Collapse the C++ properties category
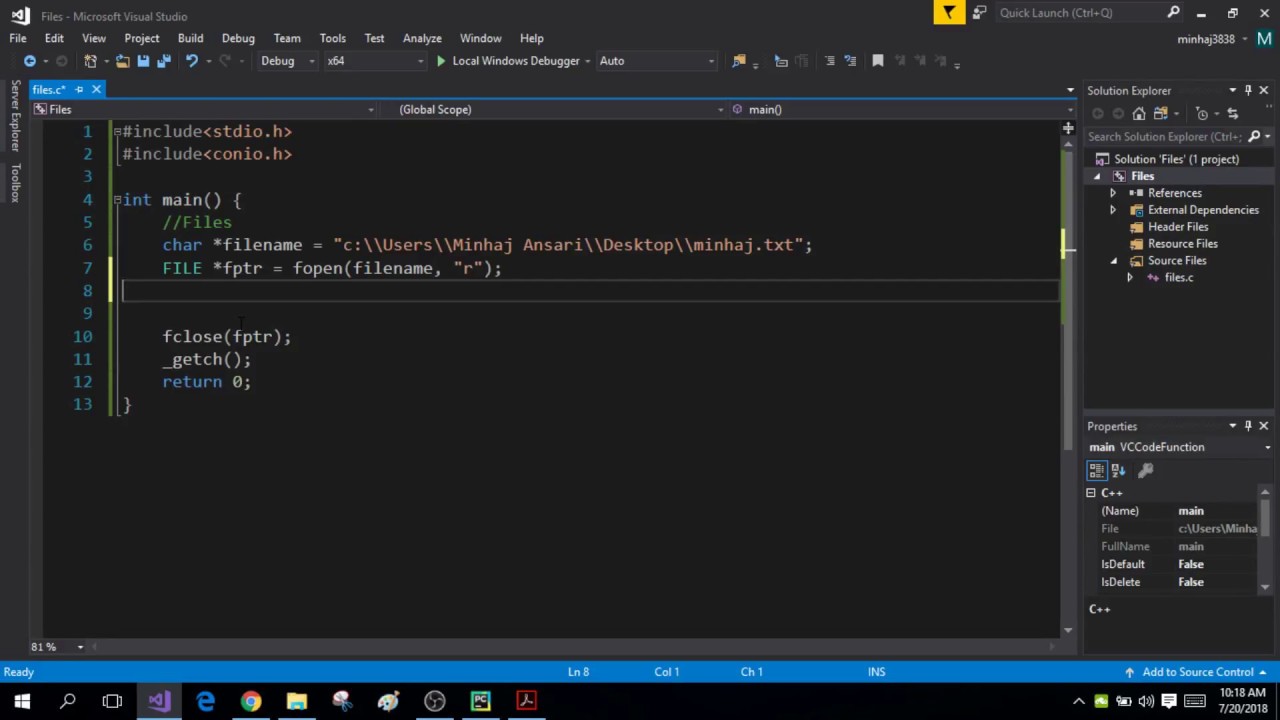 click(1091, 493)
